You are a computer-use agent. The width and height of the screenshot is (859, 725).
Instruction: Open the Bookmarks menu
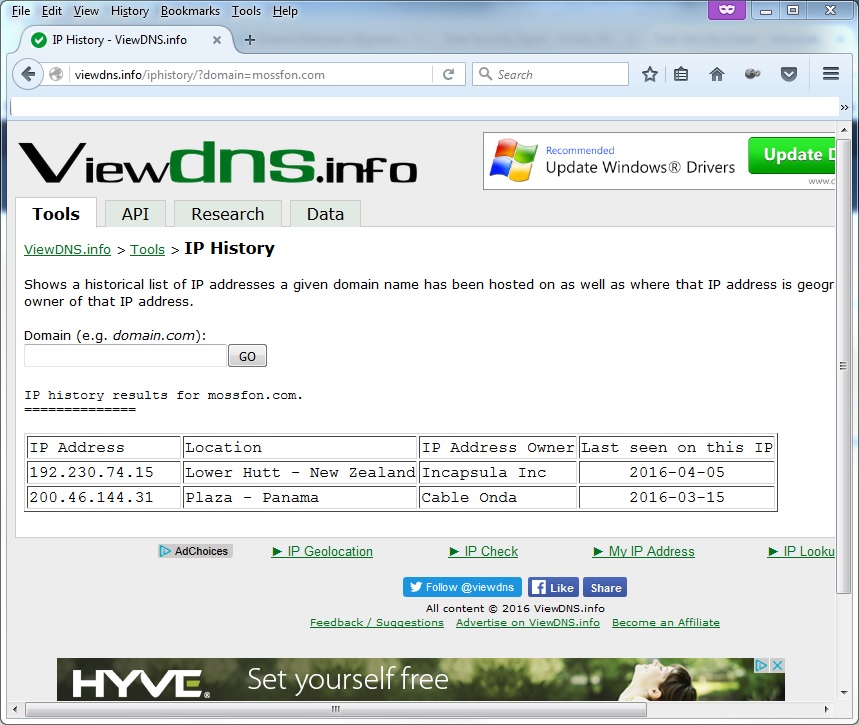pos(190,11)
